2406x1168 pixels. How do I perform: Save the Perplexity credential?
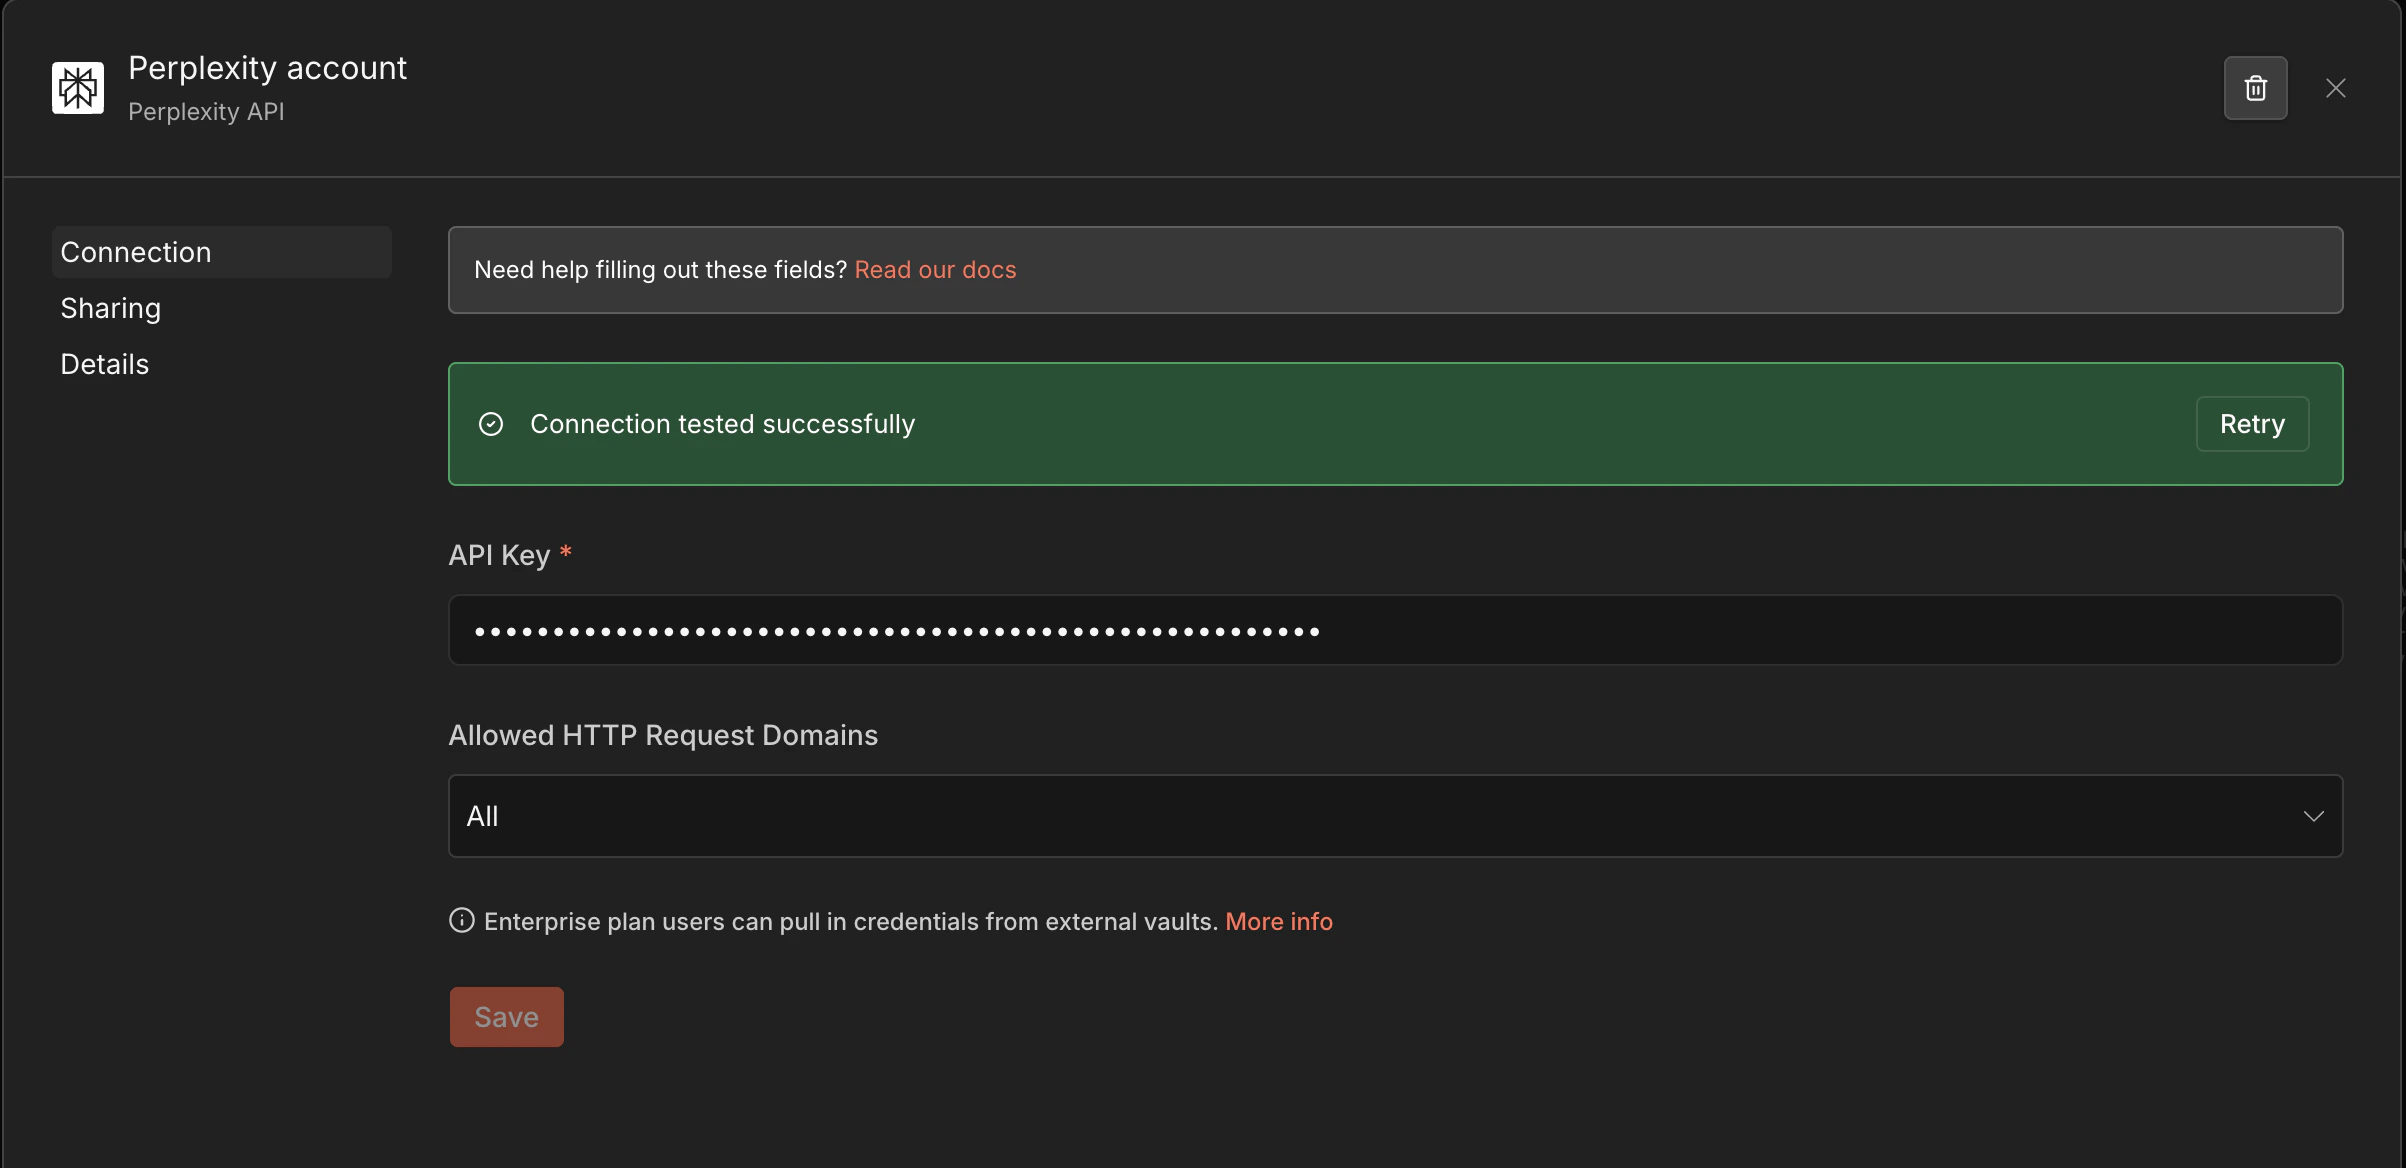click(506, 1017)
